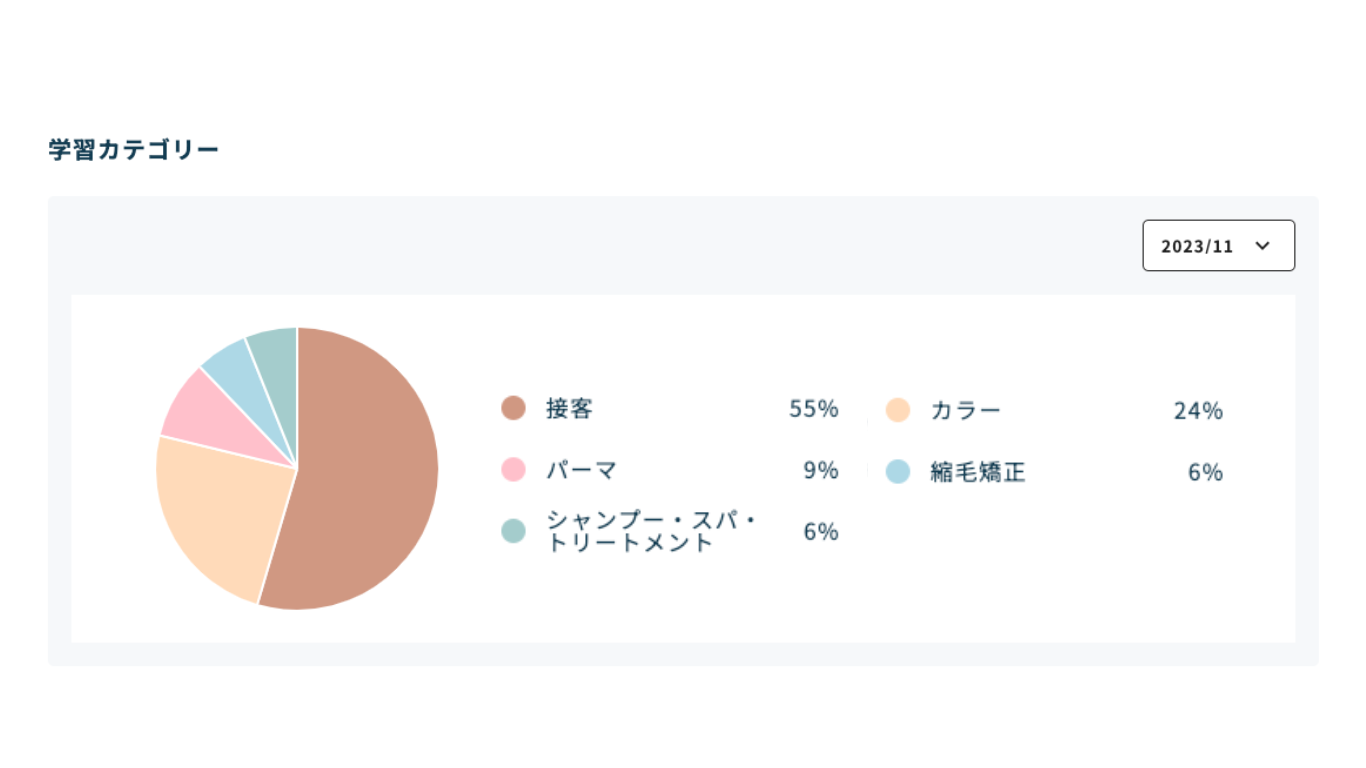
Task: Click the カラー legend label text
Action: pyautogui.click(x=965, y=410)
